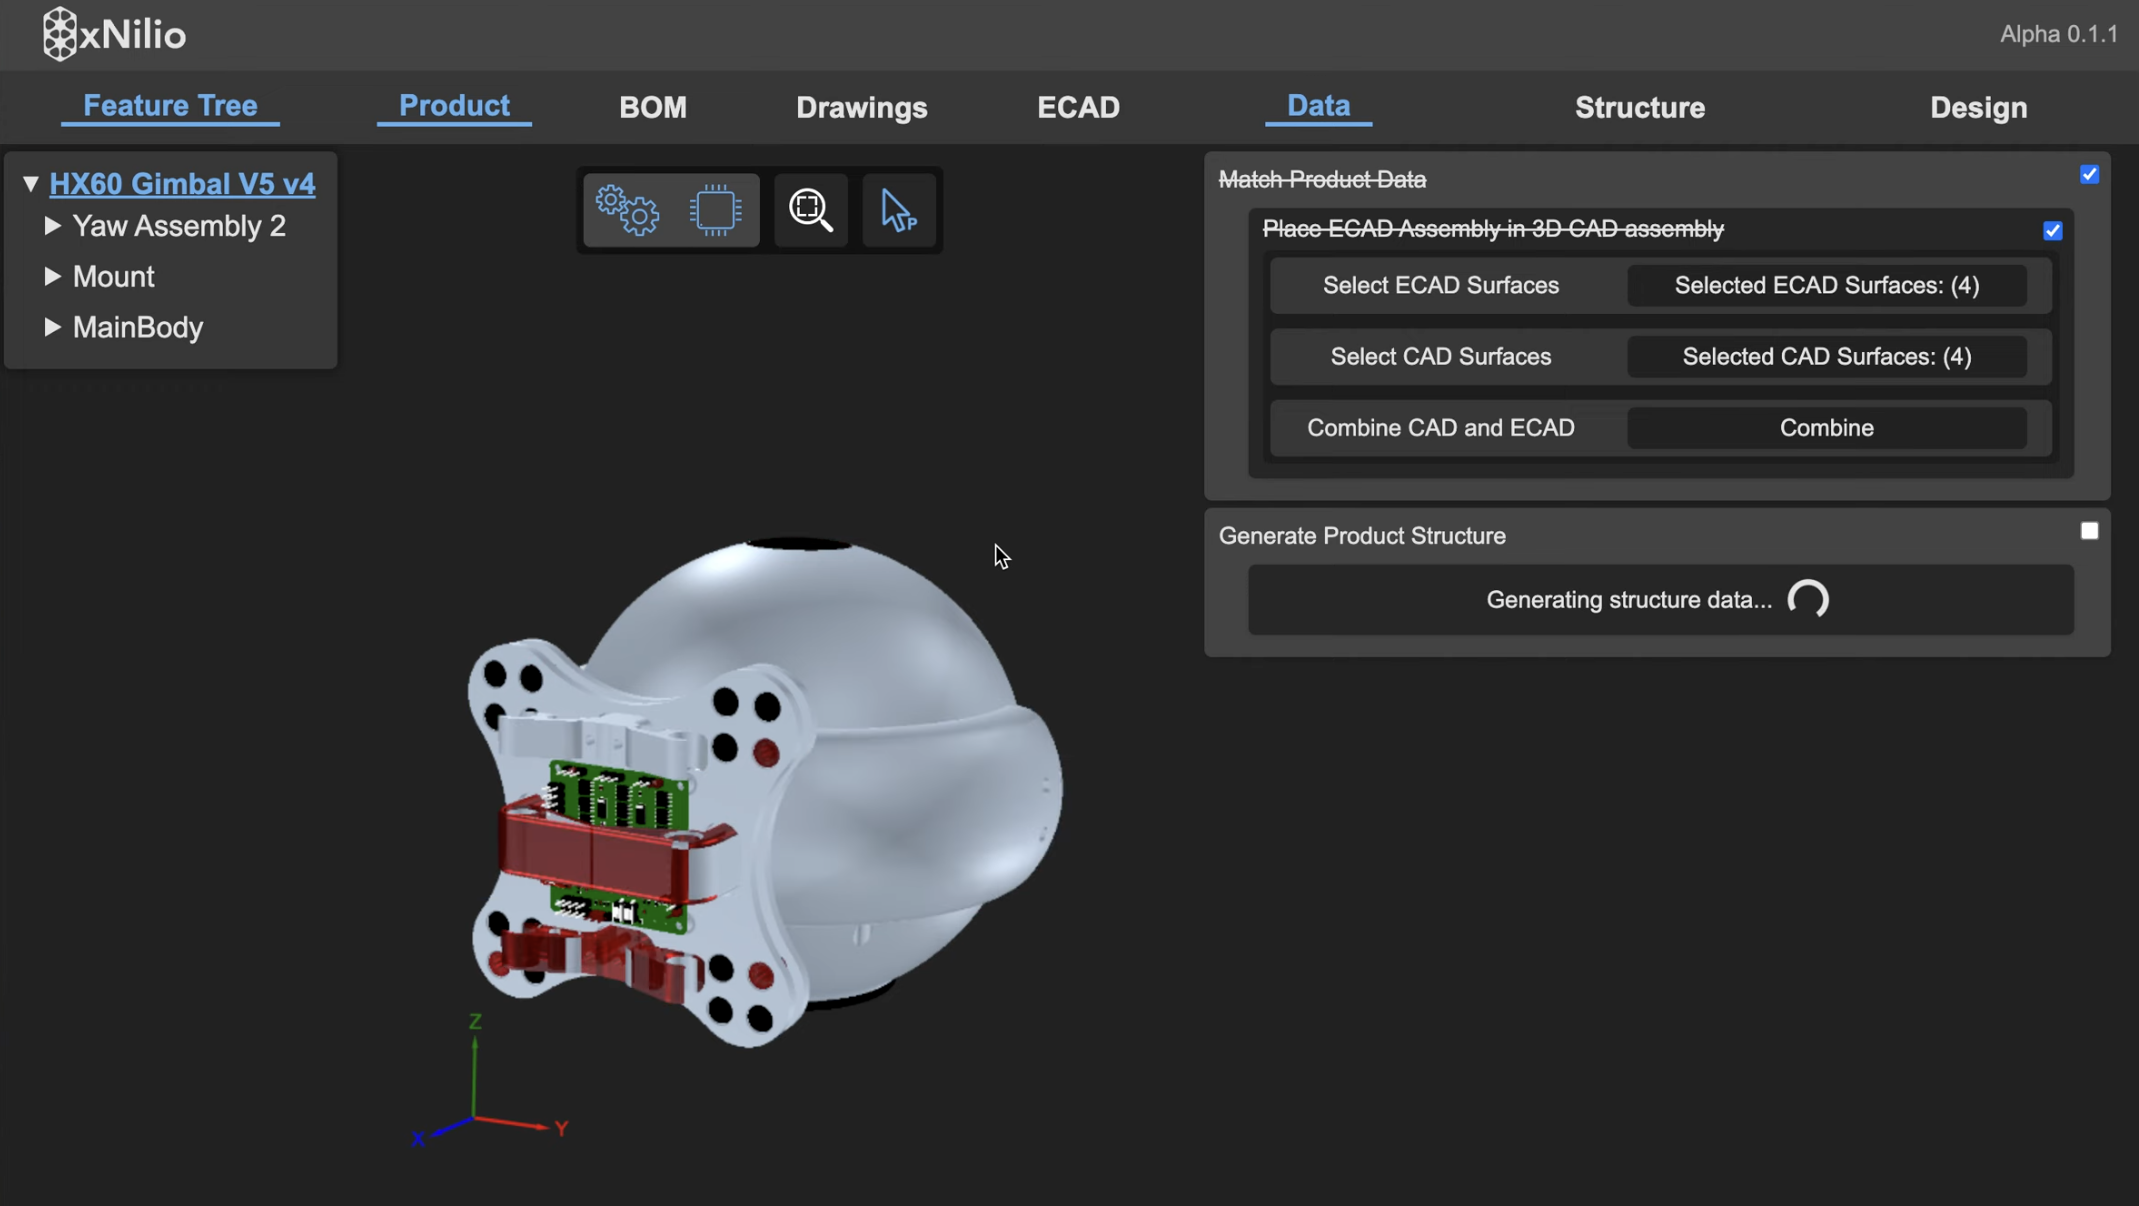Check the Generate Product Structure checkbox

[x=2089, y=531]
